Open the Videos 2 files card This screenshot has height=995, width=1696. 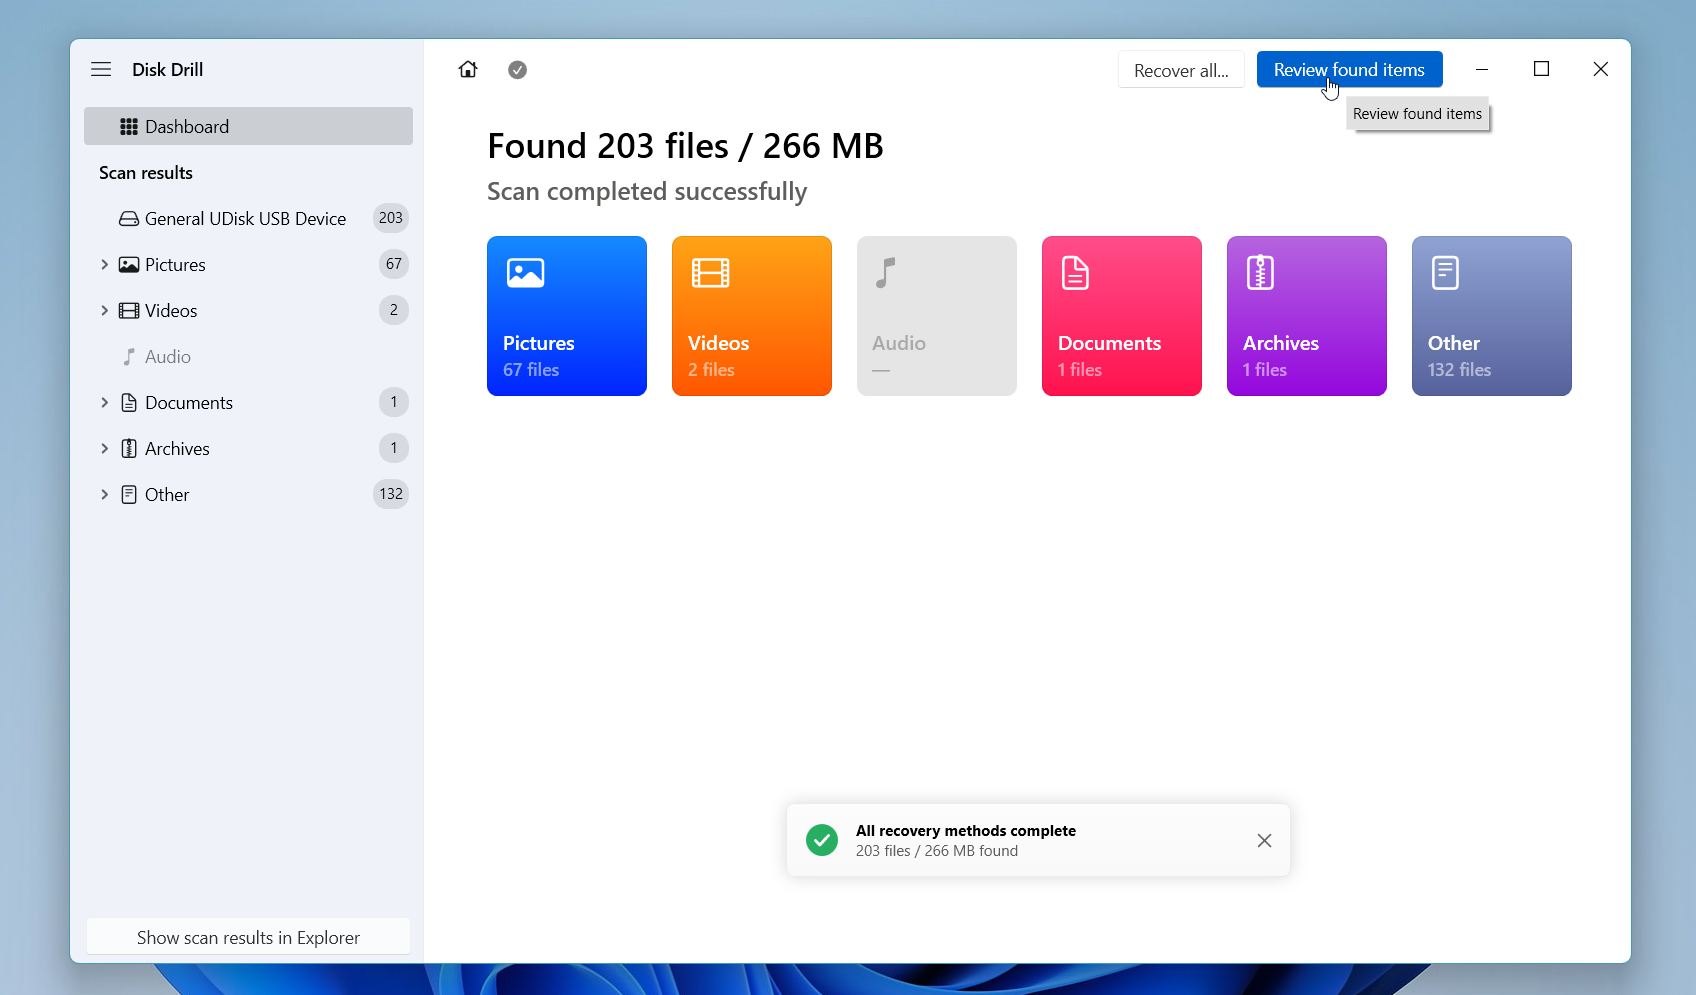pyautogui.click(x=752, y=316)
